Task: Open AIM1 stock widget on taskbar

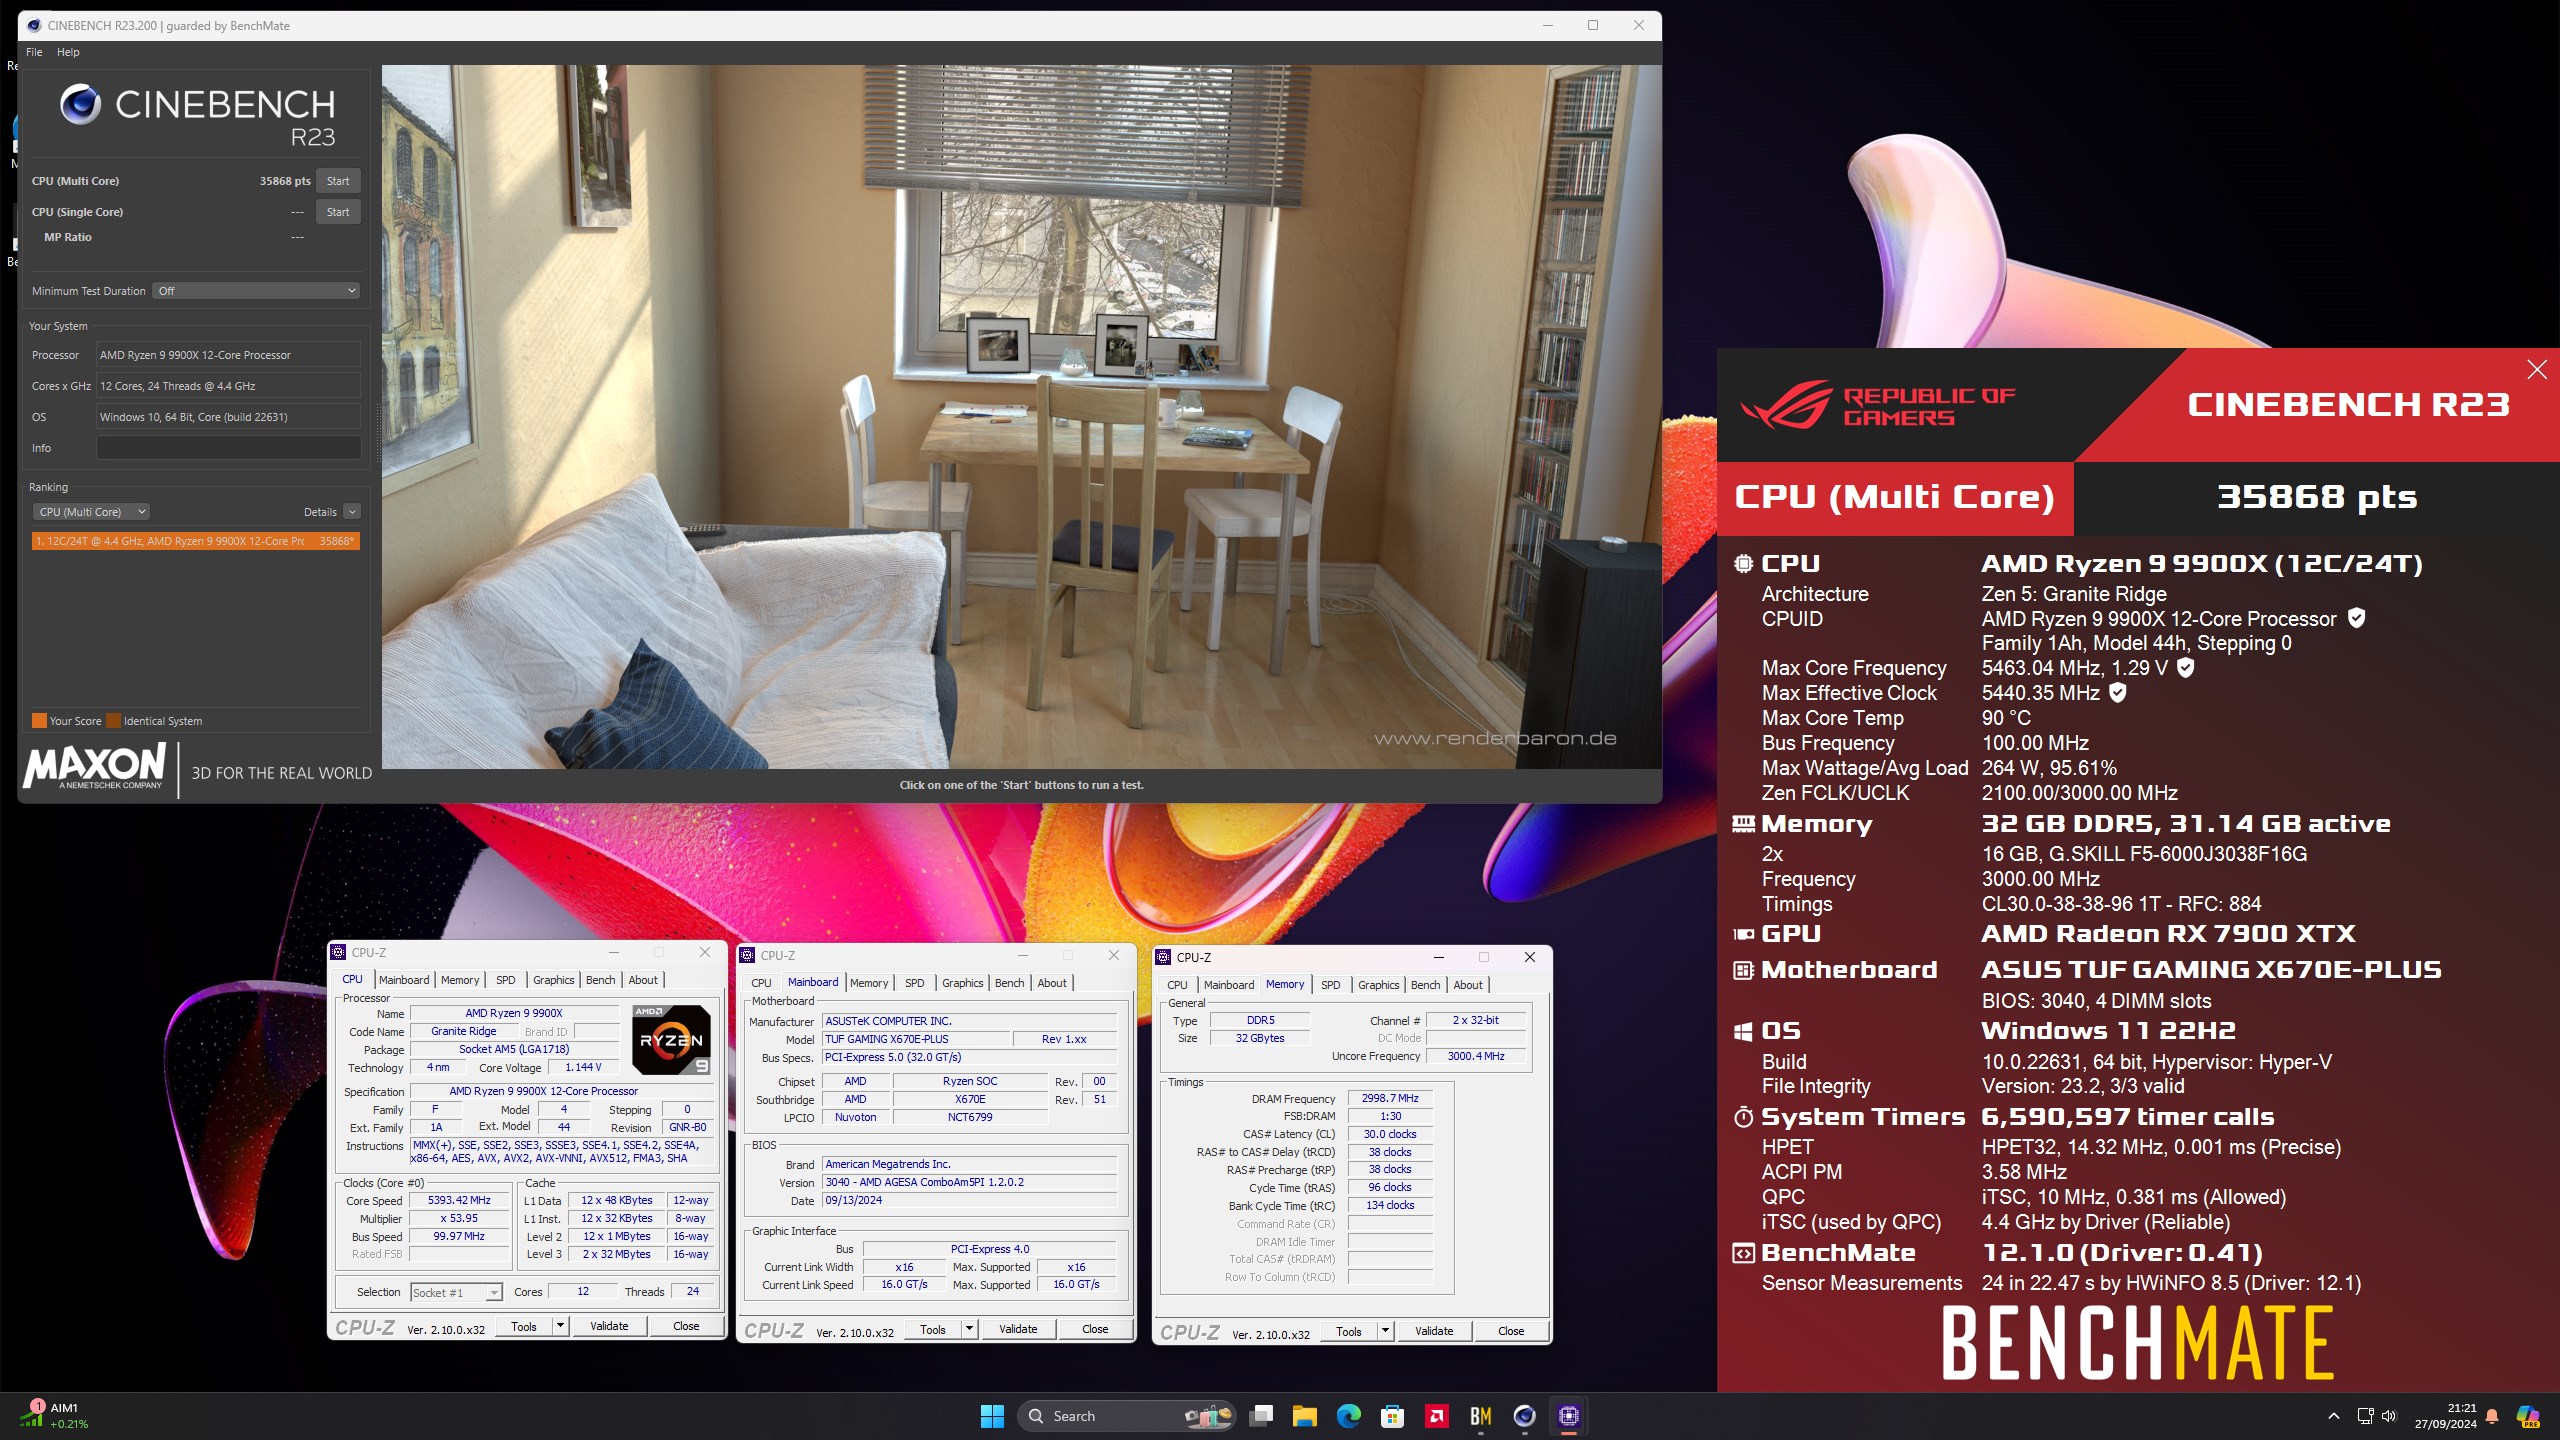Action: click(55, 1416)
